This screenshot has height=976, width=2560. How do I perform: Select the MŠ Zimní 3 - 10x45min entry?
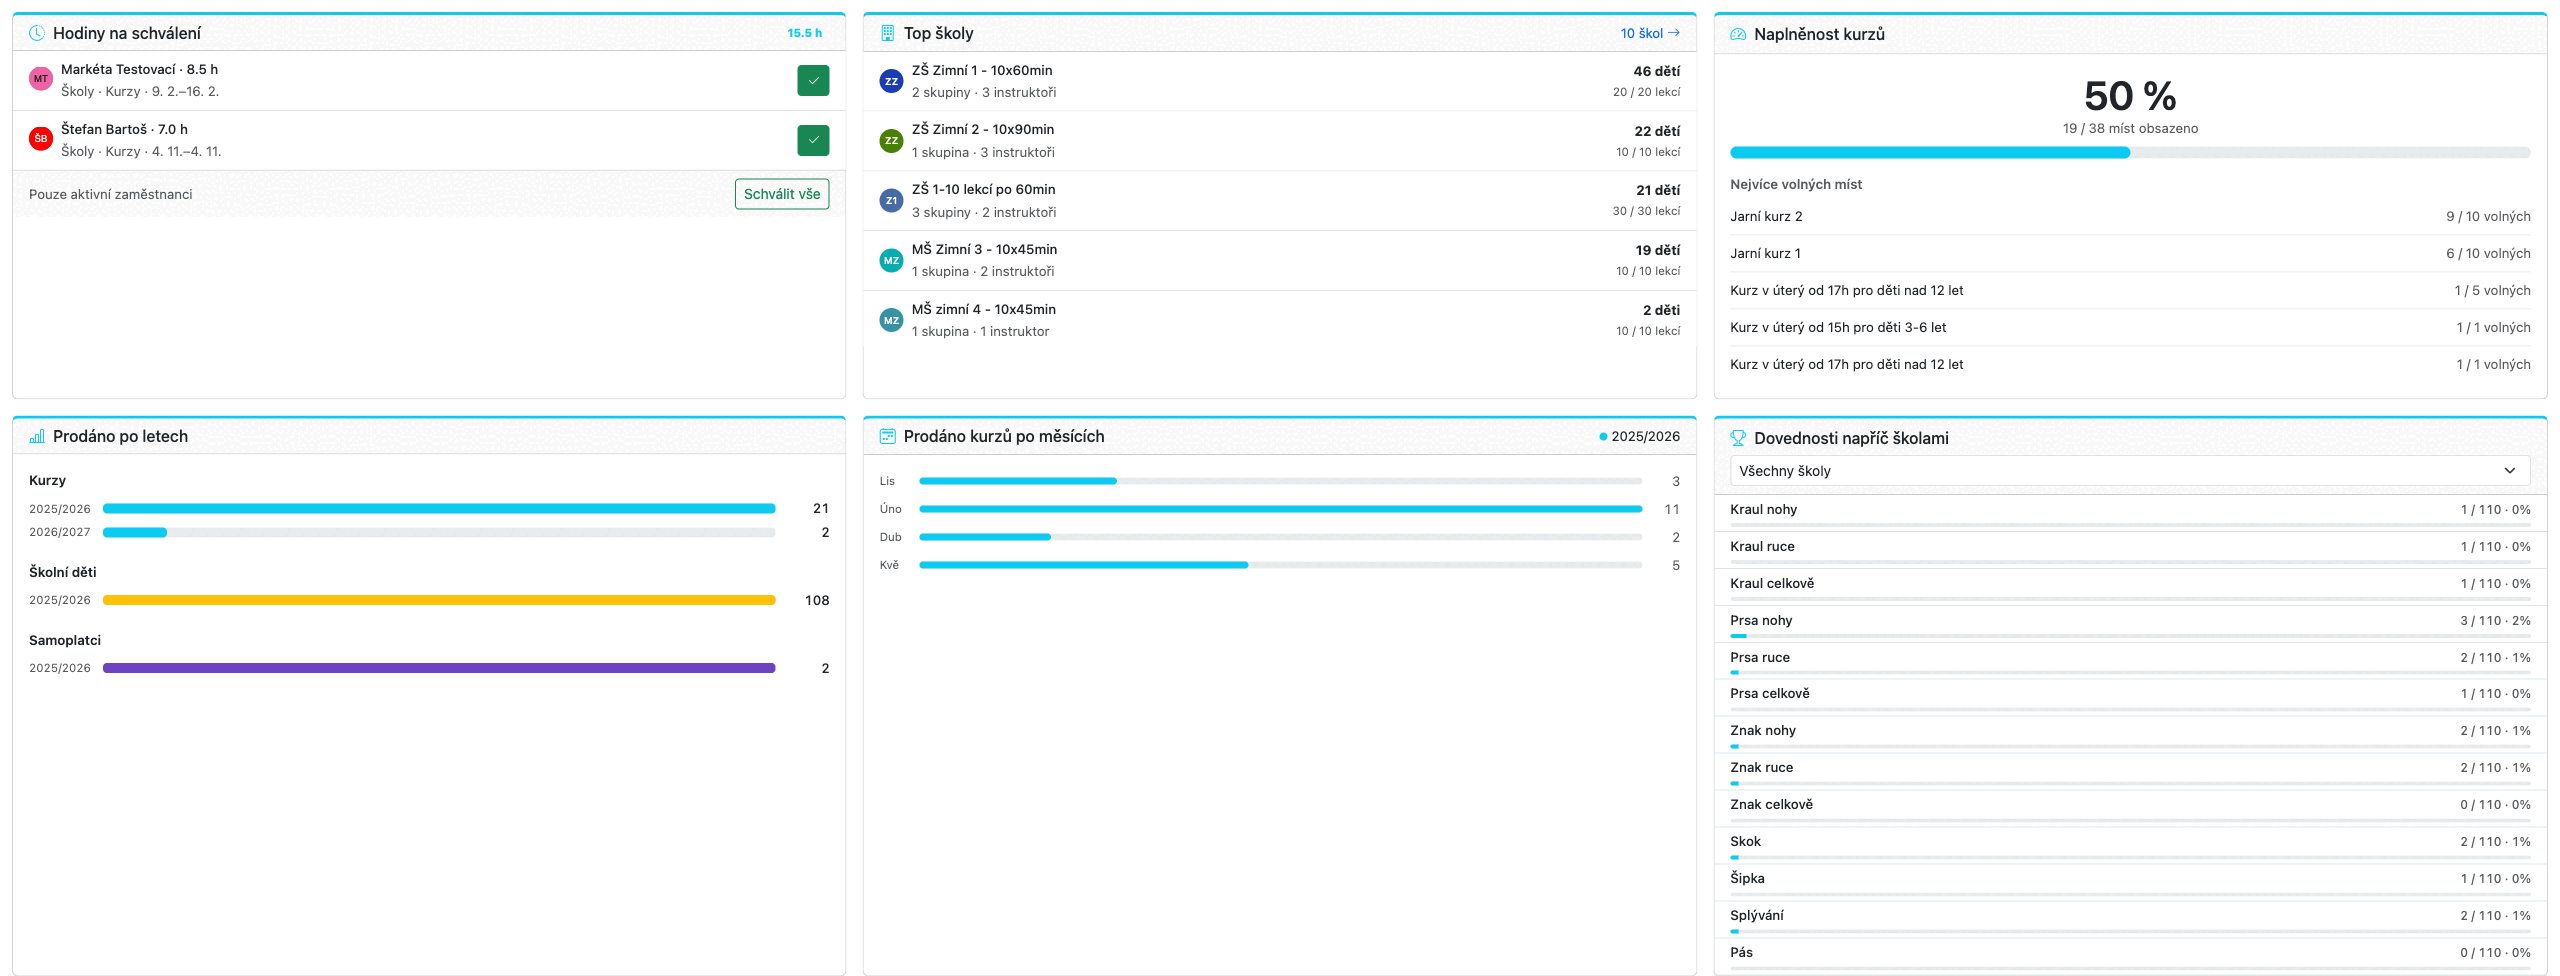tap(1279, 260)
